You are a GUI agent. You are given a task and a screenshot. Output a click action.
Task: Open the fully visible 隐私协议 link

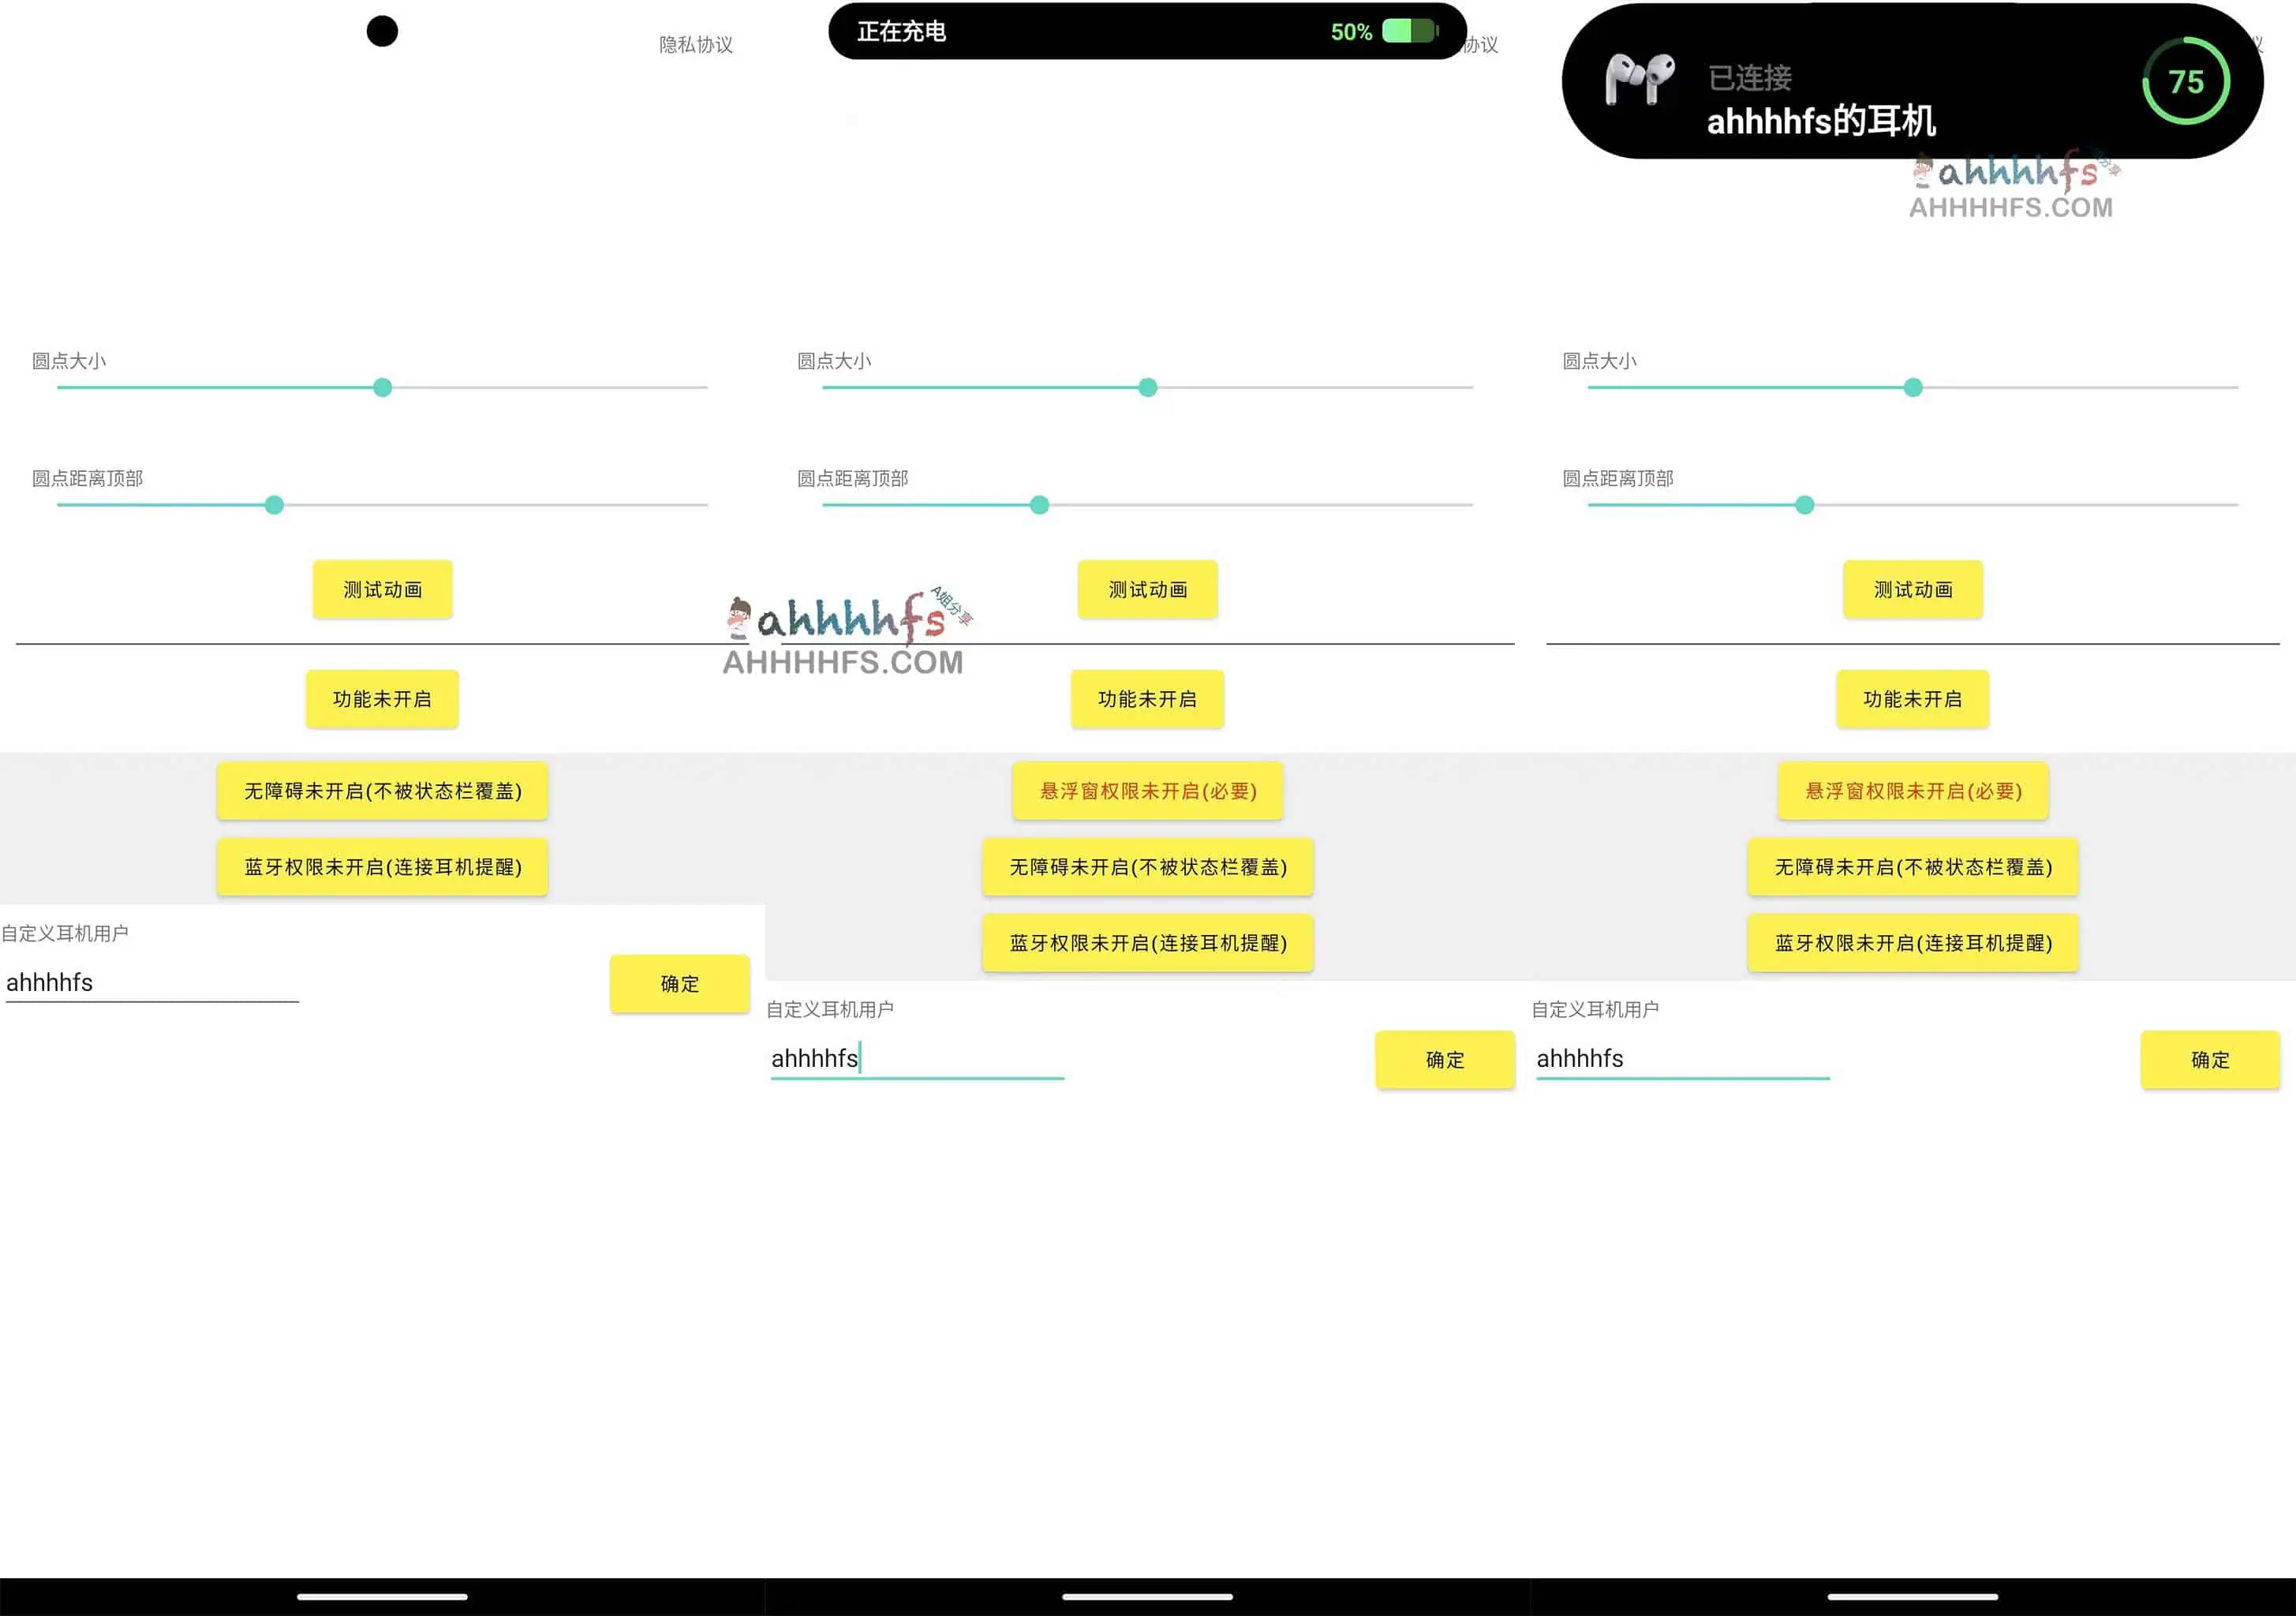[x=696, y=45]
